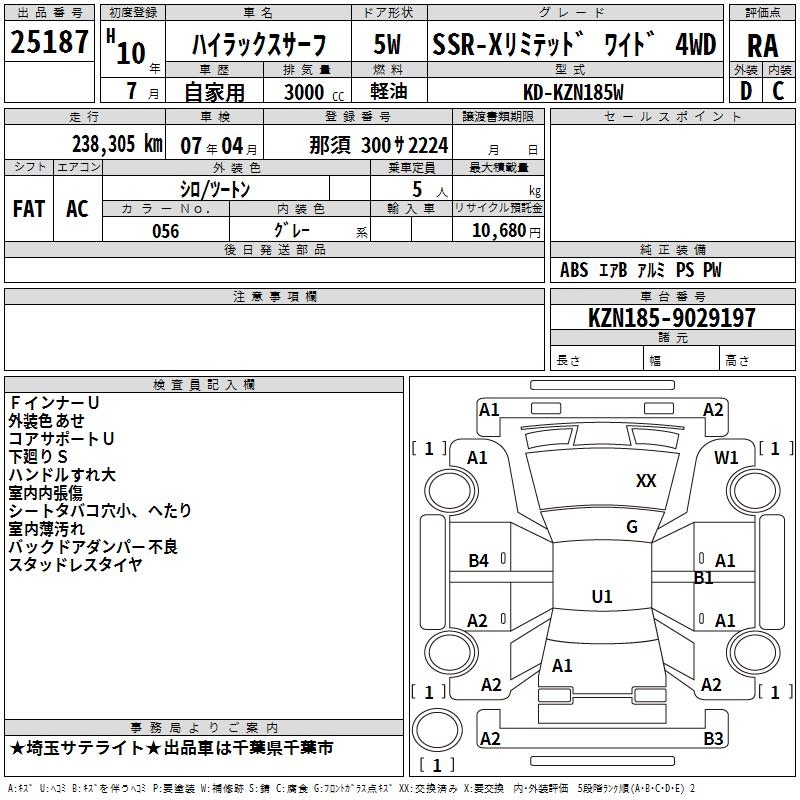Select the chassis number KZN185-9029197

pyautogui.click(x=671, y=317)
